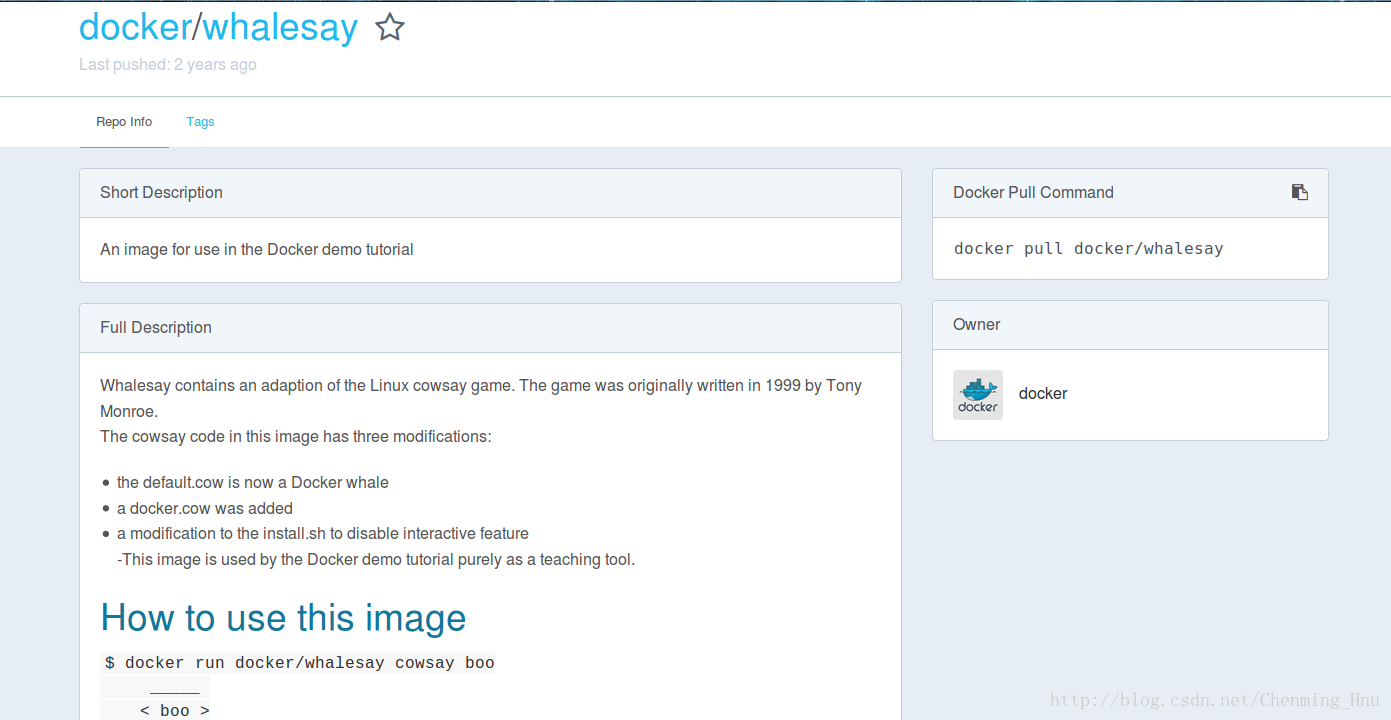Click the bullet 'the default.cow is now a Docker whale'
1391x720 pixels.
tap(253, 483)
